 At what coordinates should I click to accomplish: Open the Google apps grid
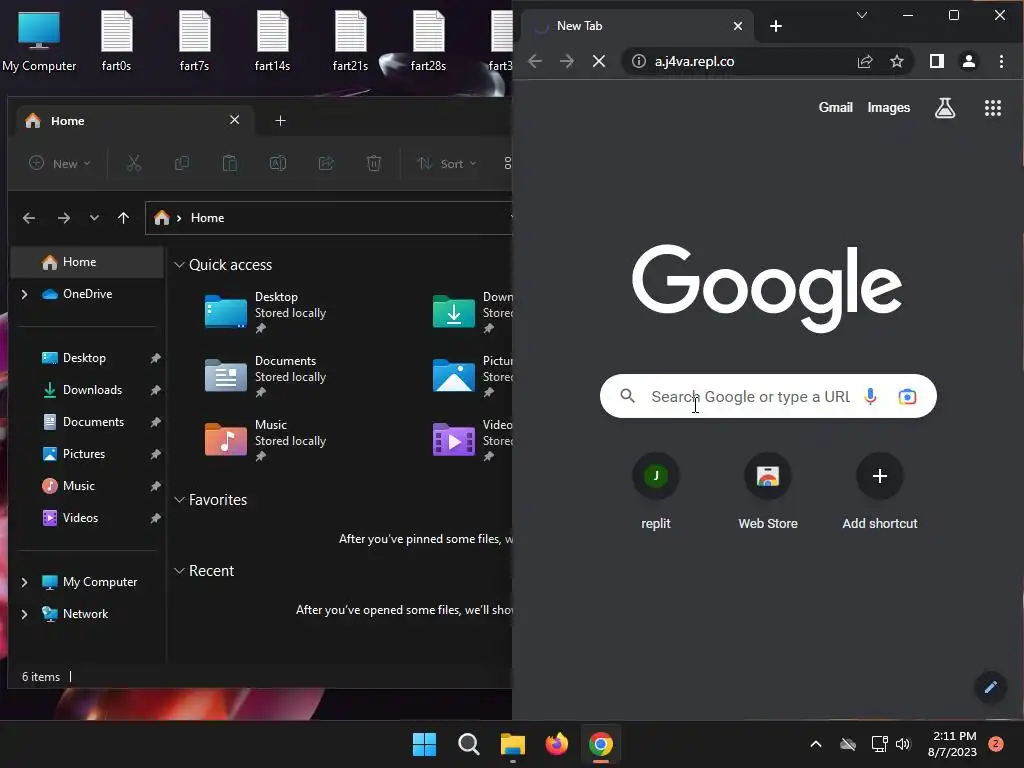click(993, 108)
